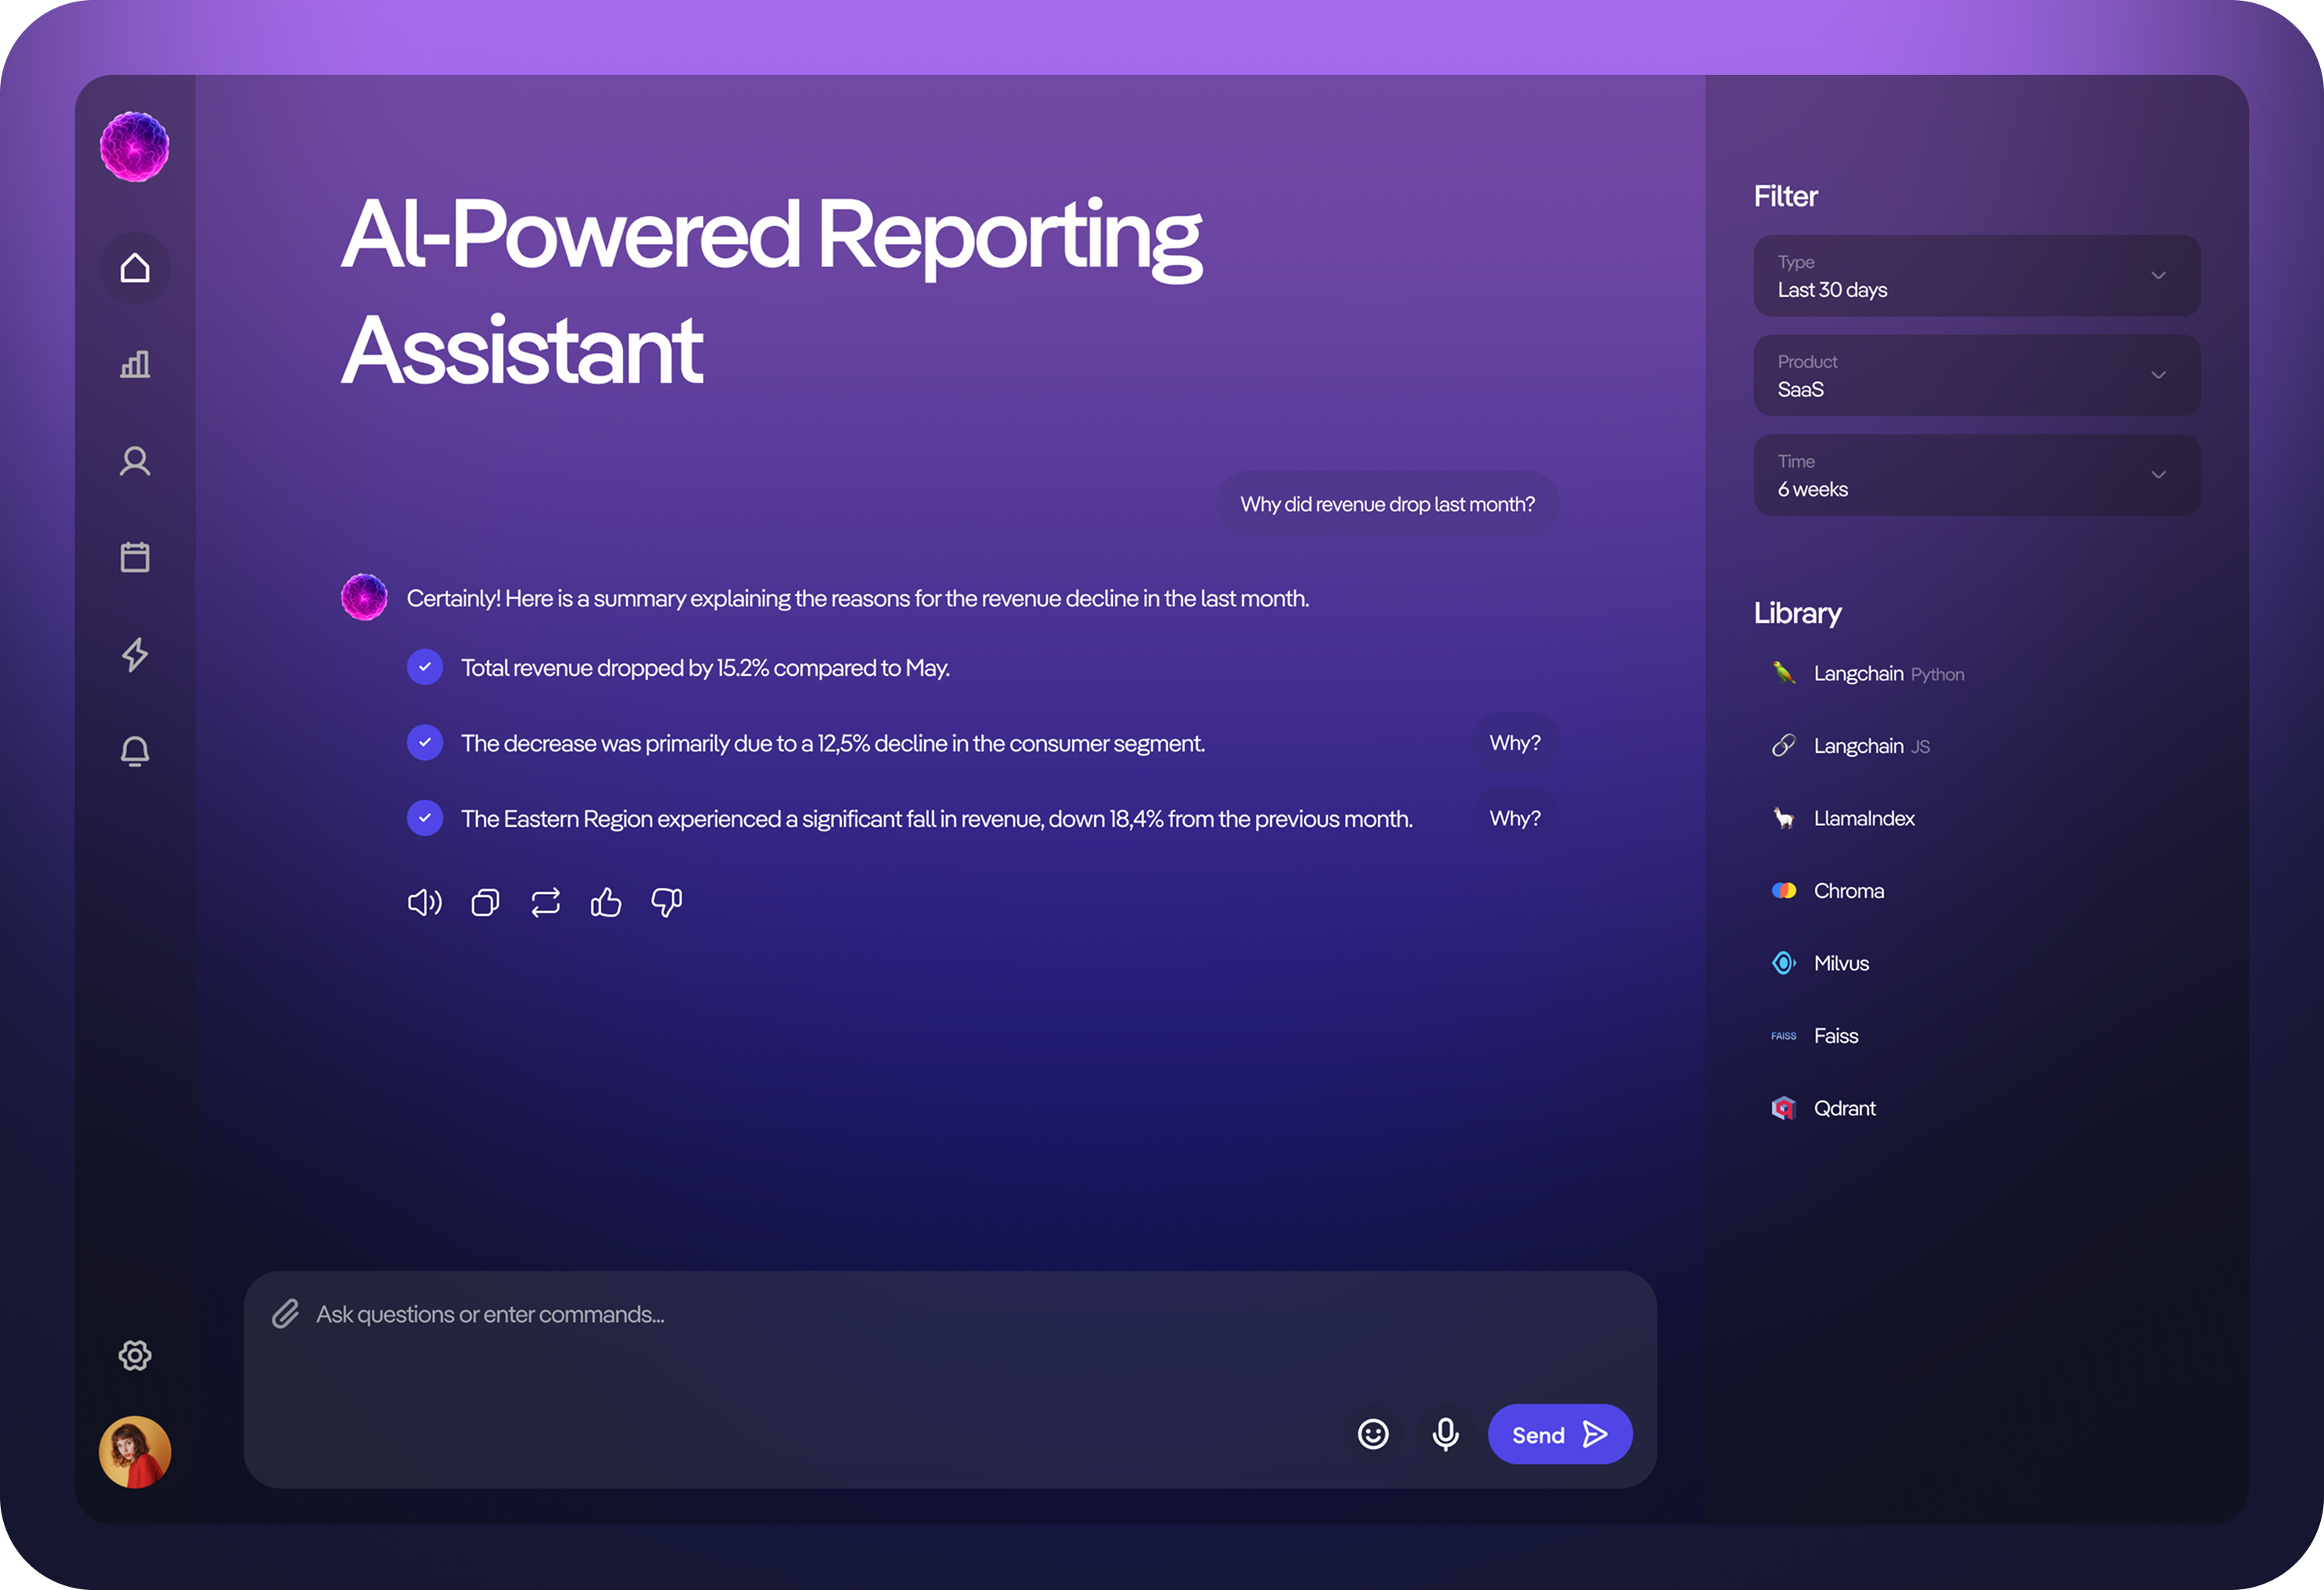Click the user avatar photo in the sidebar
Viewport: 2324px width, 1590px height.
pos(135,1452)
